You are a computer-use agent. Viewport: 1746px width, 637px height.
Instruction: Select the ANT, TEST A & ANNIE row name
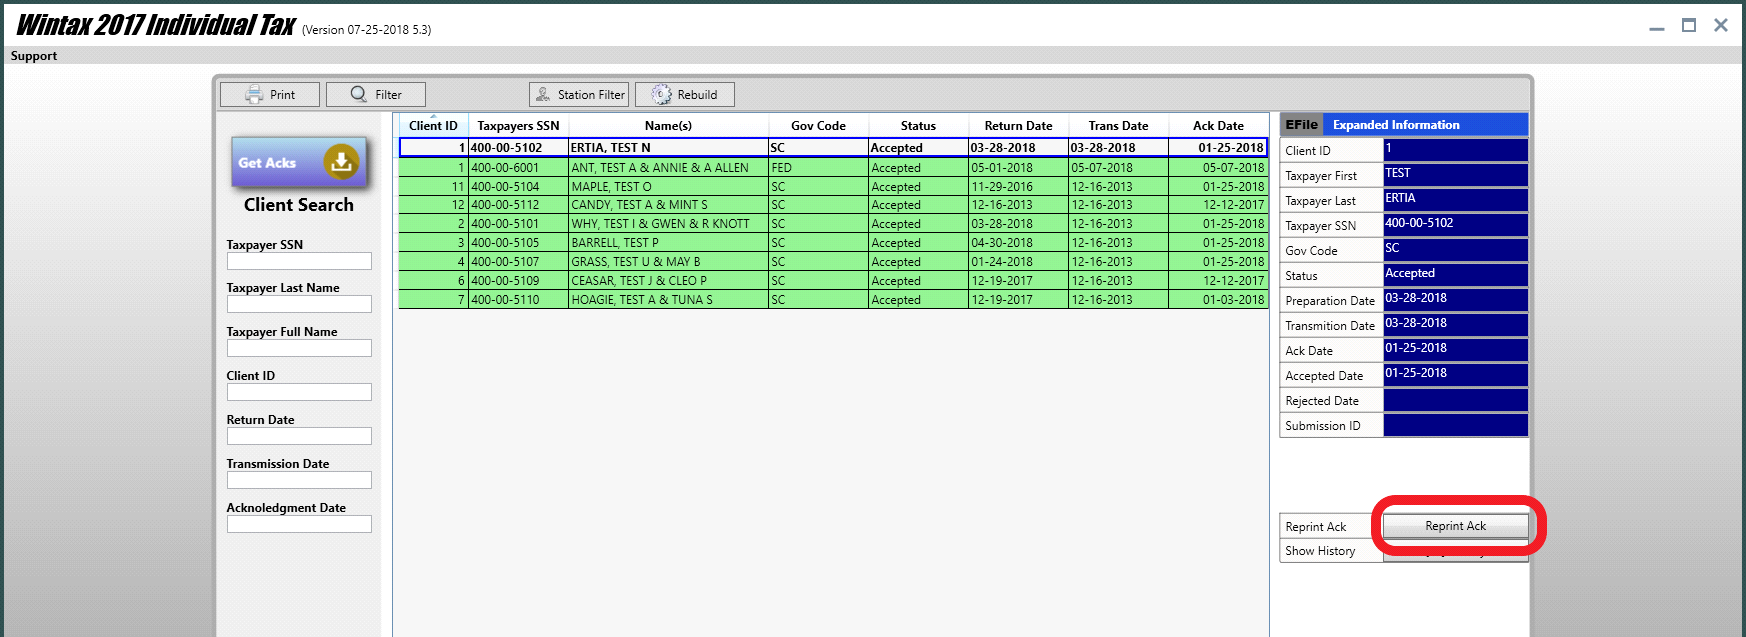pos(668,168)
